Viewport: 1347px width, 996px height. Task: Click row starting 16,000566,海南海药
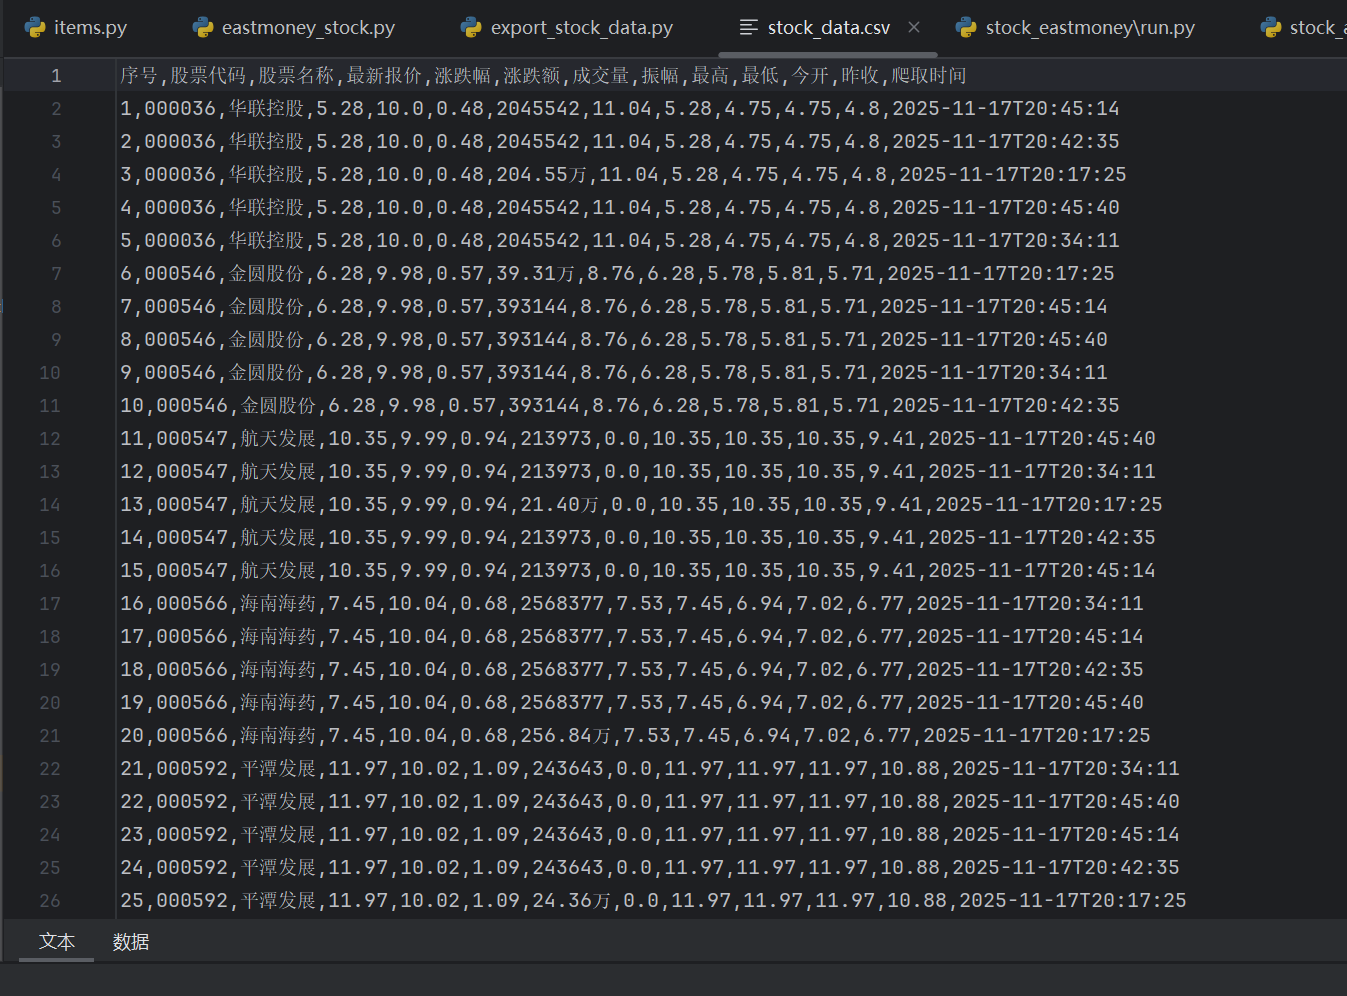click(631, 604)
